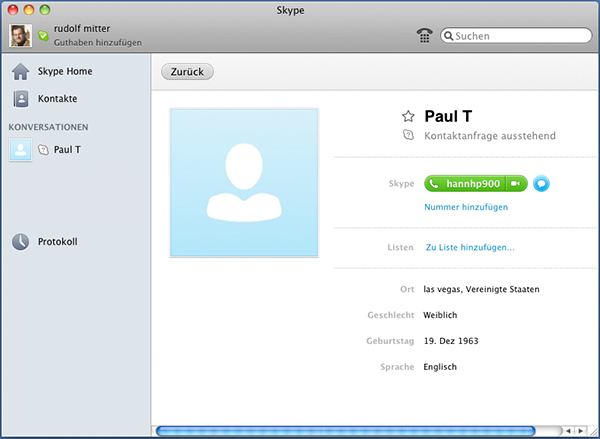
Task: Click Zu Liste hinzufügen... link
Action: (470, 248)
